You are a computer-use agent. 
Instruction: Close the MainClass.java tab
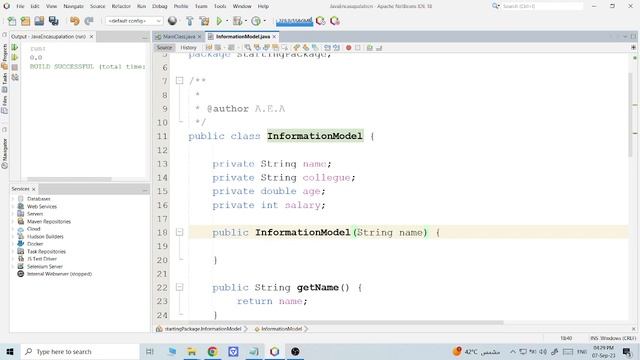coord(200,37)
